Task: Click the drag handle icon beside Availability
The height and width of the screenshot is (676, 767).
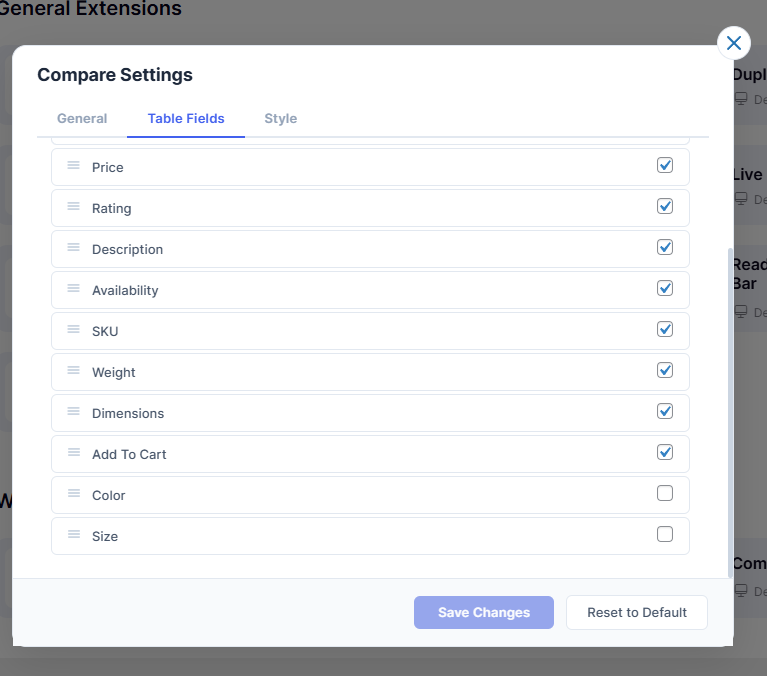Action: (74, 289)
